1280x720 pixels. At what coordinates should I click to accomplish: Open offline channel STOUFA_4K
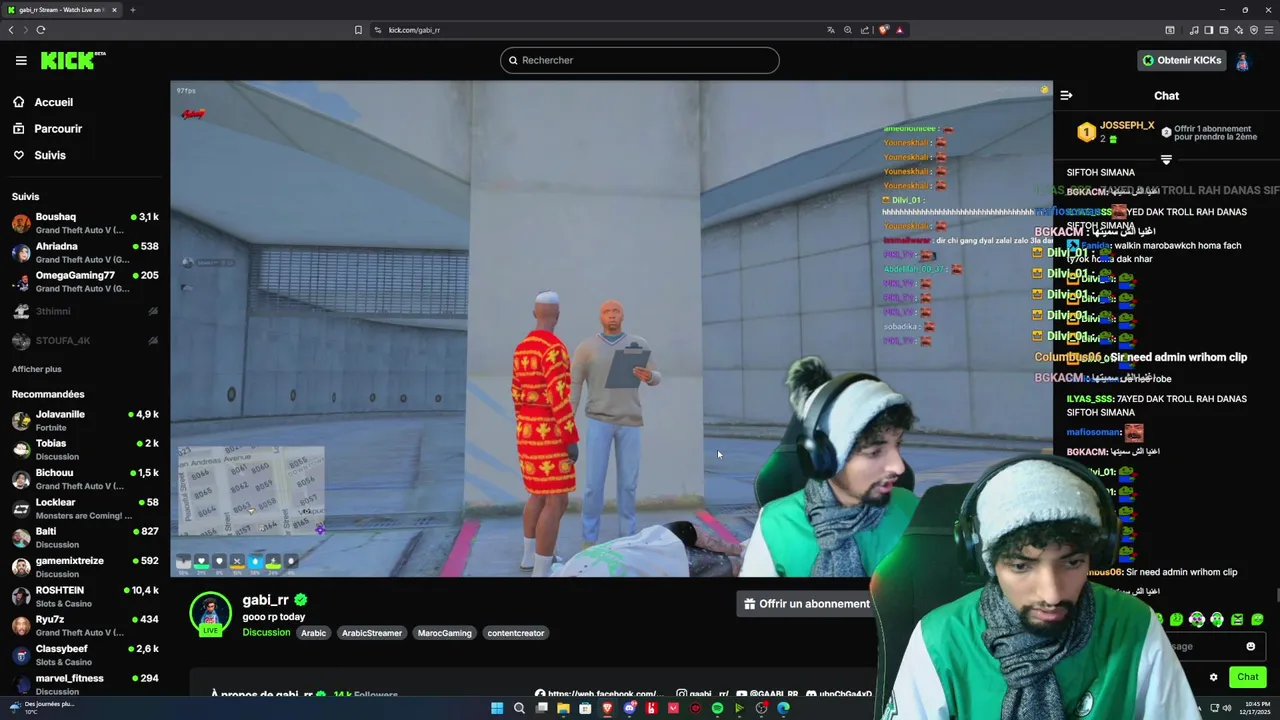coord(85,341)
